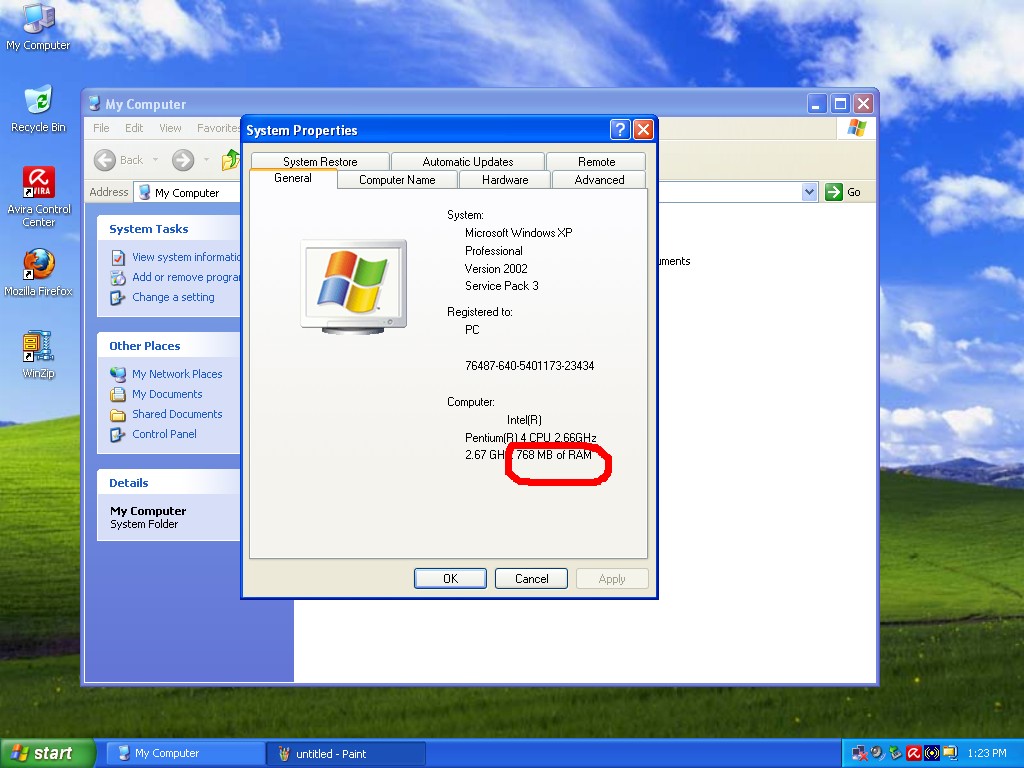Launch Avira Control Center from desktop
Viewport: 1024px width, 768px height.
click(x=39, y=196)
